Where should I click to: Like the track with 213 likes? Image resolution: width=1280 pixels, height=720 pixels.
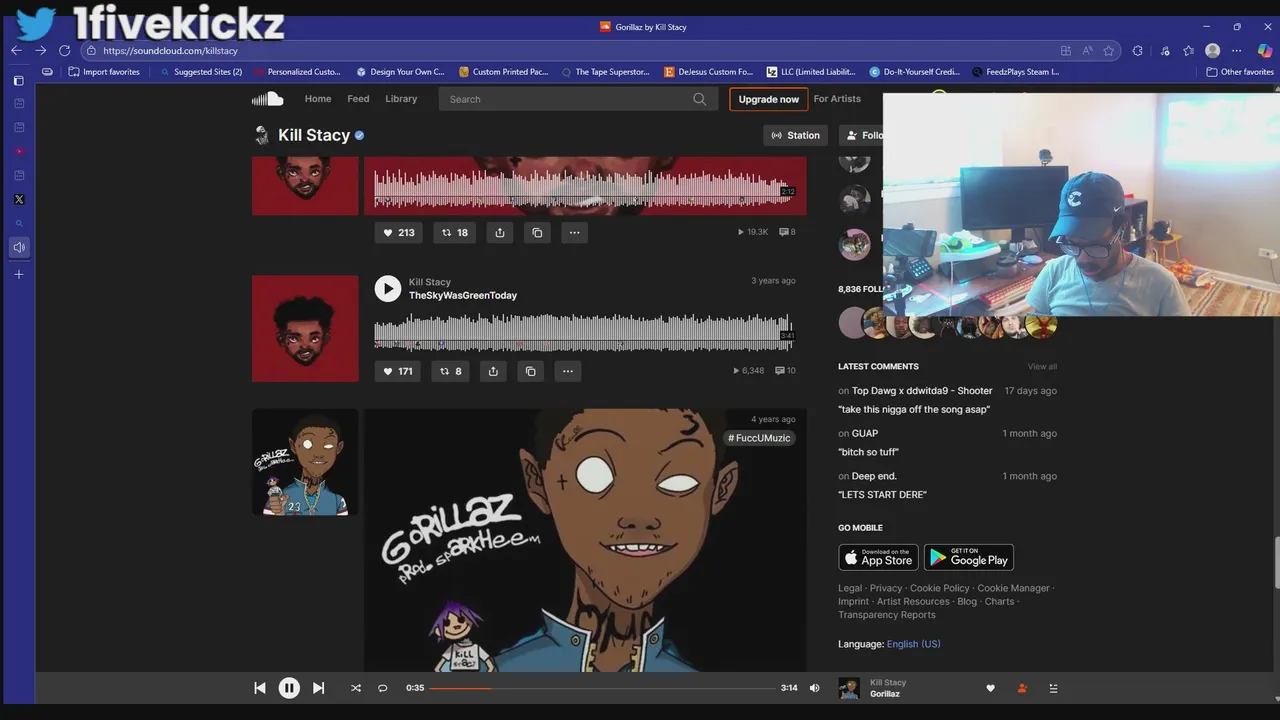398,232
